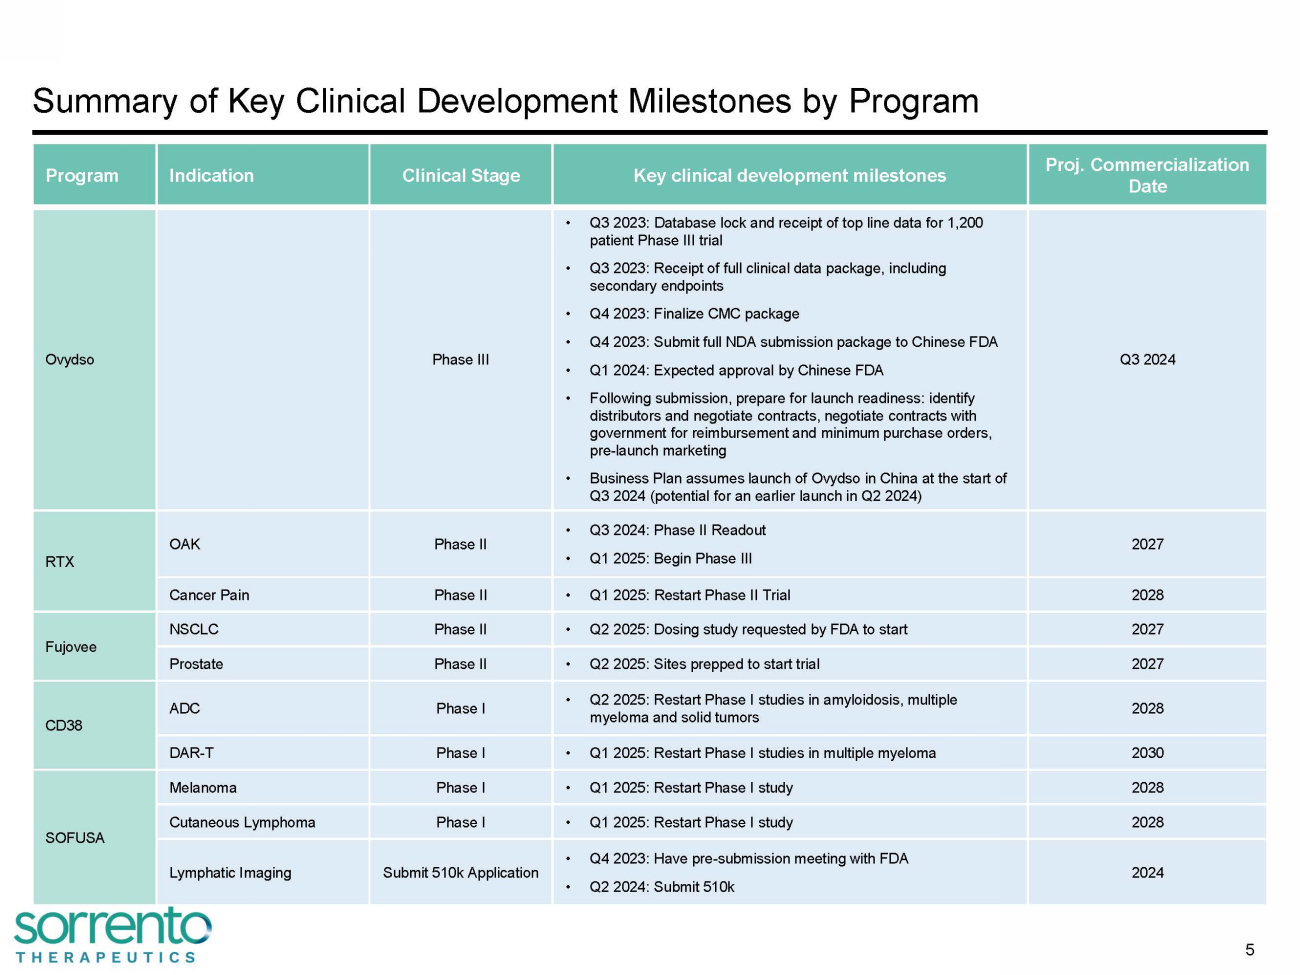Click Key clinical development milestones header
1300x975 pixels.
[789, 176]
